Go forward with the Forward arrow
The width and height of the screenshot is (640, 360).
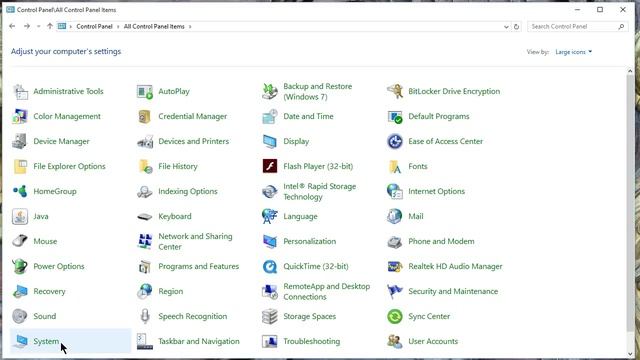27,26
